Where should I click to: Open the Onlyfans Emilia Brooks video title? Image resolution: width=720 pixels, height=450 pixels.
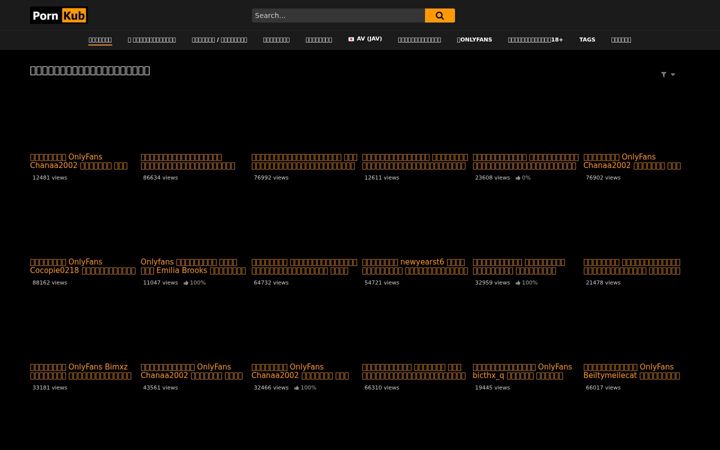193,266
